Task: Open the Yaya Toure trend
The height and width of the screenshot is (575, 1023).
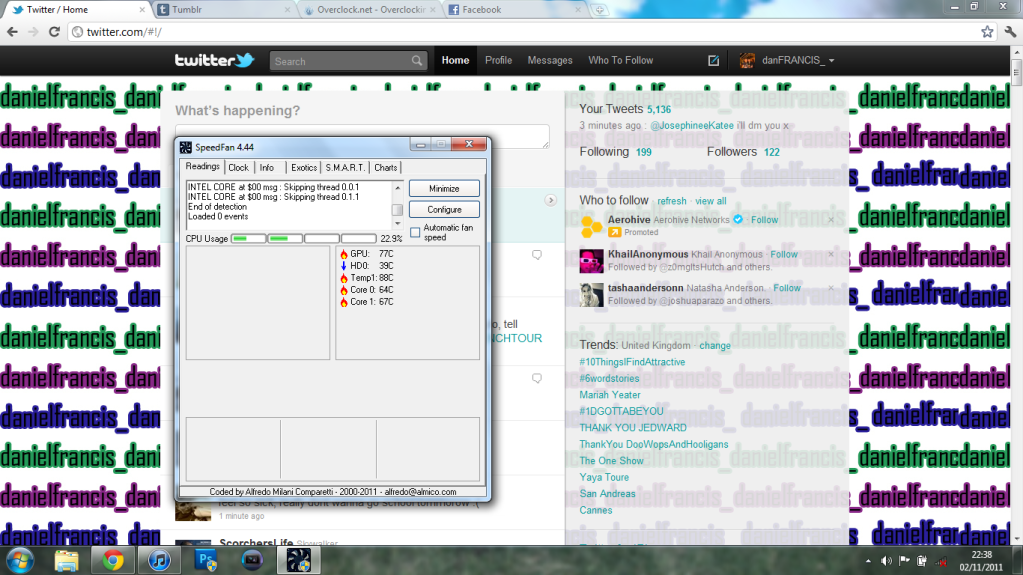Action: [x=604, y=477]
